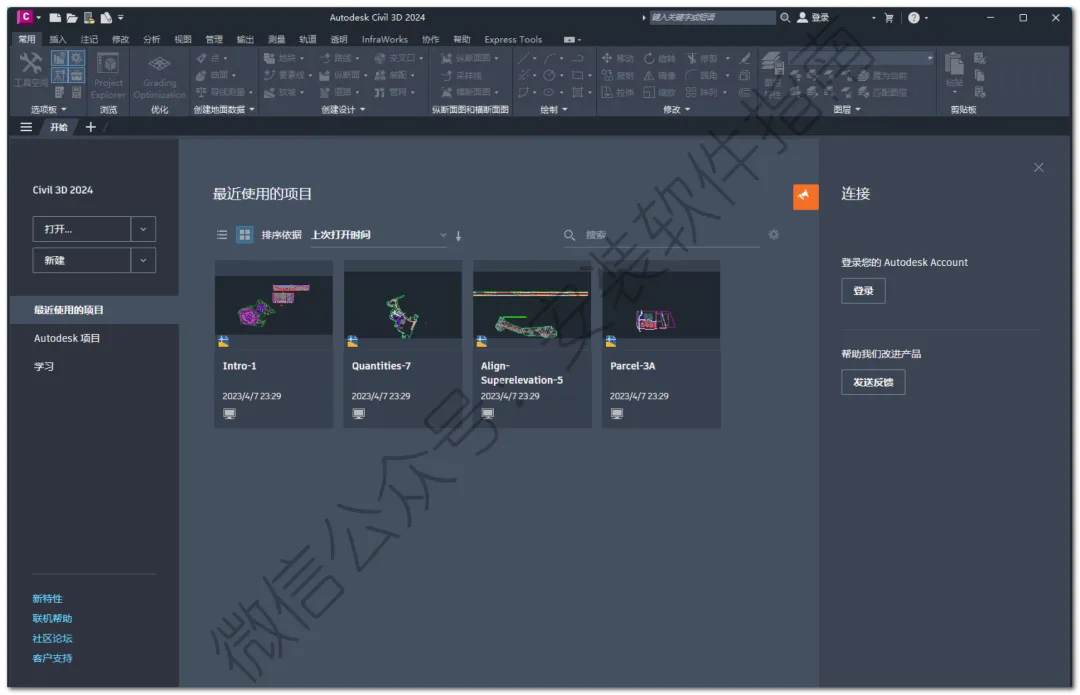Click the 发送反馈 button
Viewport: 1080px width, 695px height.
point(873,382)
